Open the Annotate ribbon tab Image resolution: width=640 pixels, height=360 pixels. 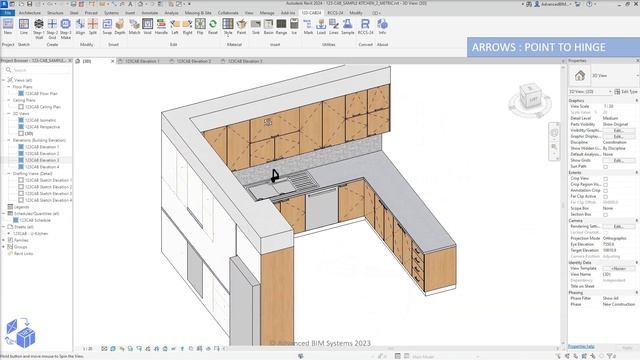point(149,13)
